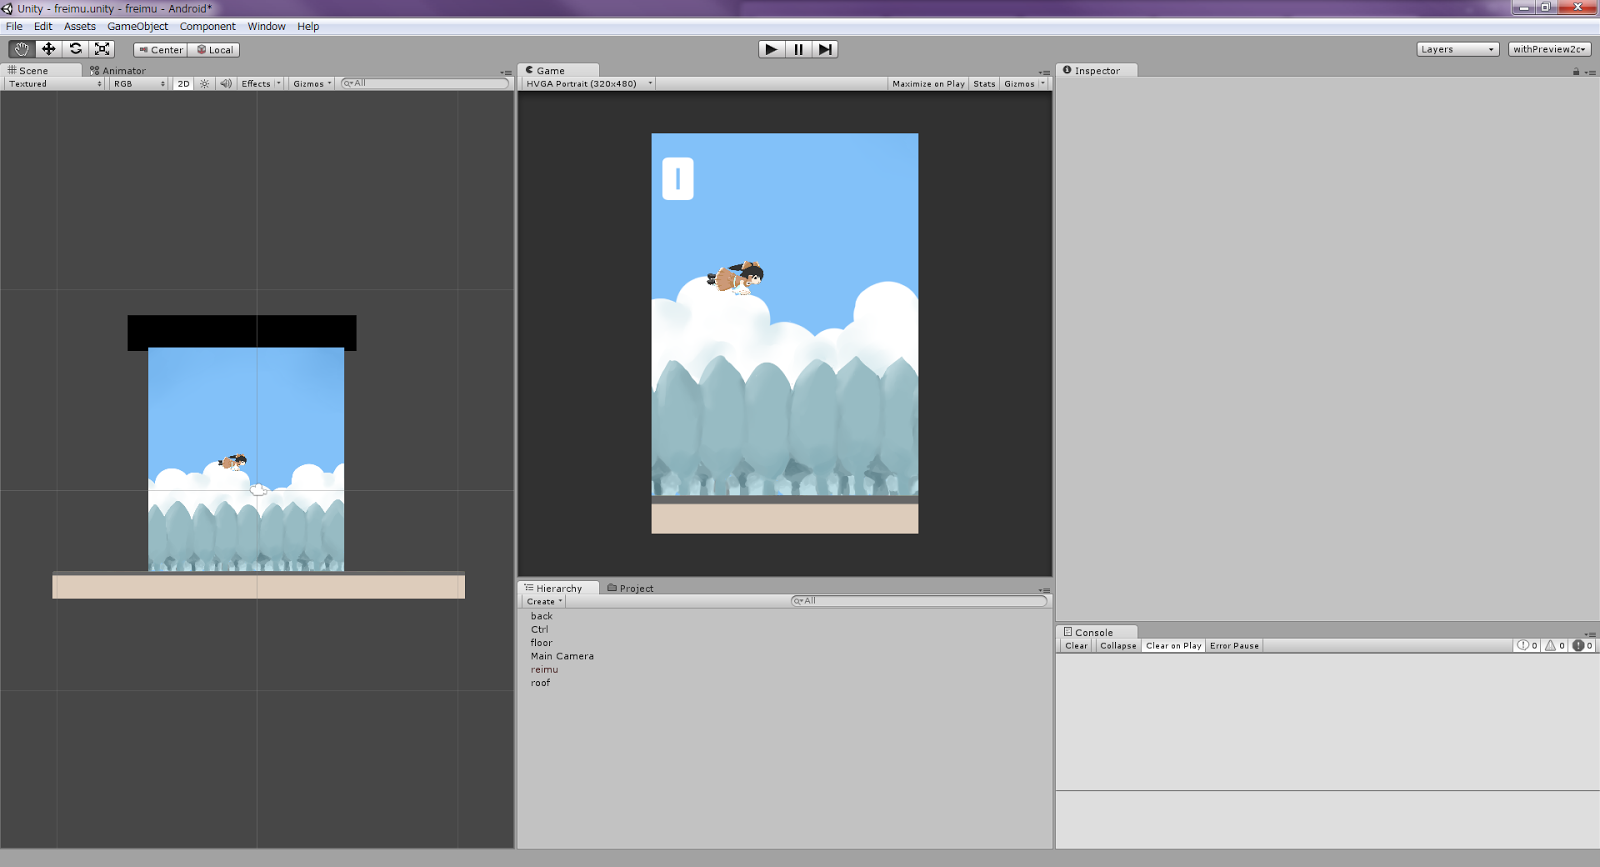
Task: Toggle the Stats overlay
Action: tap(984, 84)
